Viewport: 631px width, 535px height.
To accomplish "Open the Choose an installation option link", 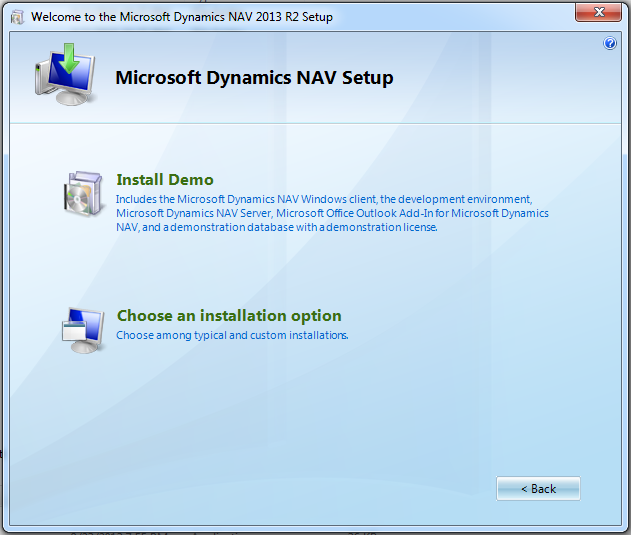I will click(229, 316).
